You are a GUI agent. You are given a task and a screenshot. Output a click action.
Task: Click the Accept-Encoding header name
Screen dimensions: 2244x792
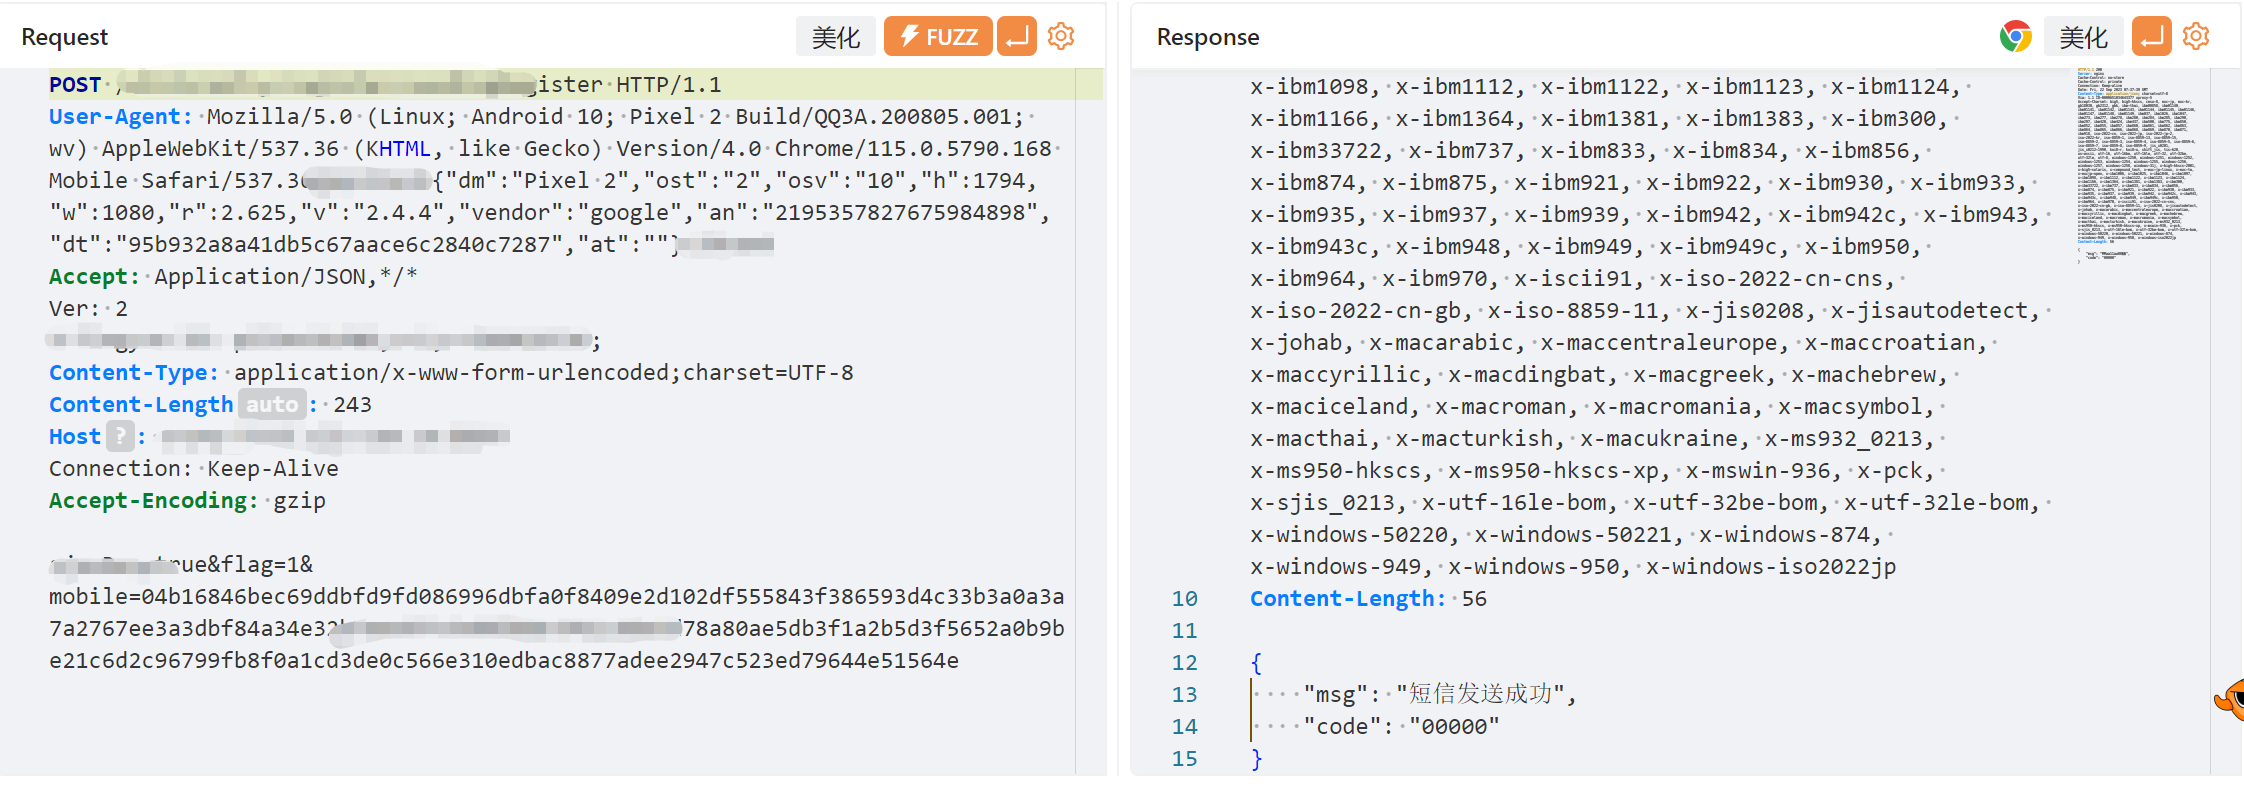(151, 501)
